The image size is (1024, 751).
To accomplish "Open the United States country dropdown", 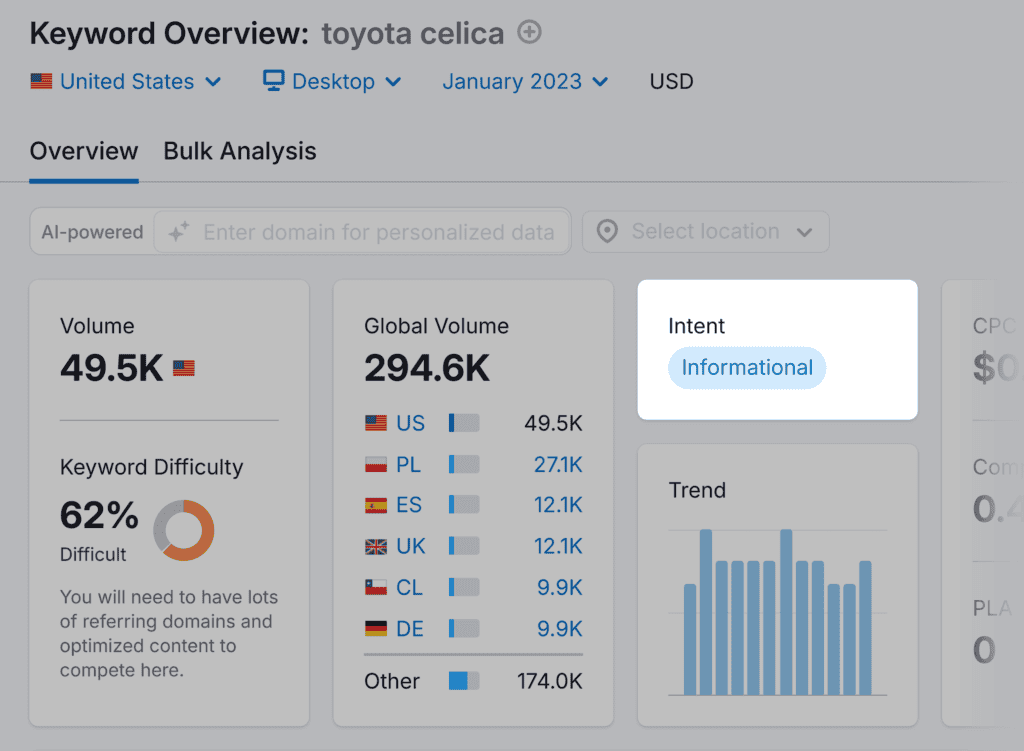I will coord(126,82).
